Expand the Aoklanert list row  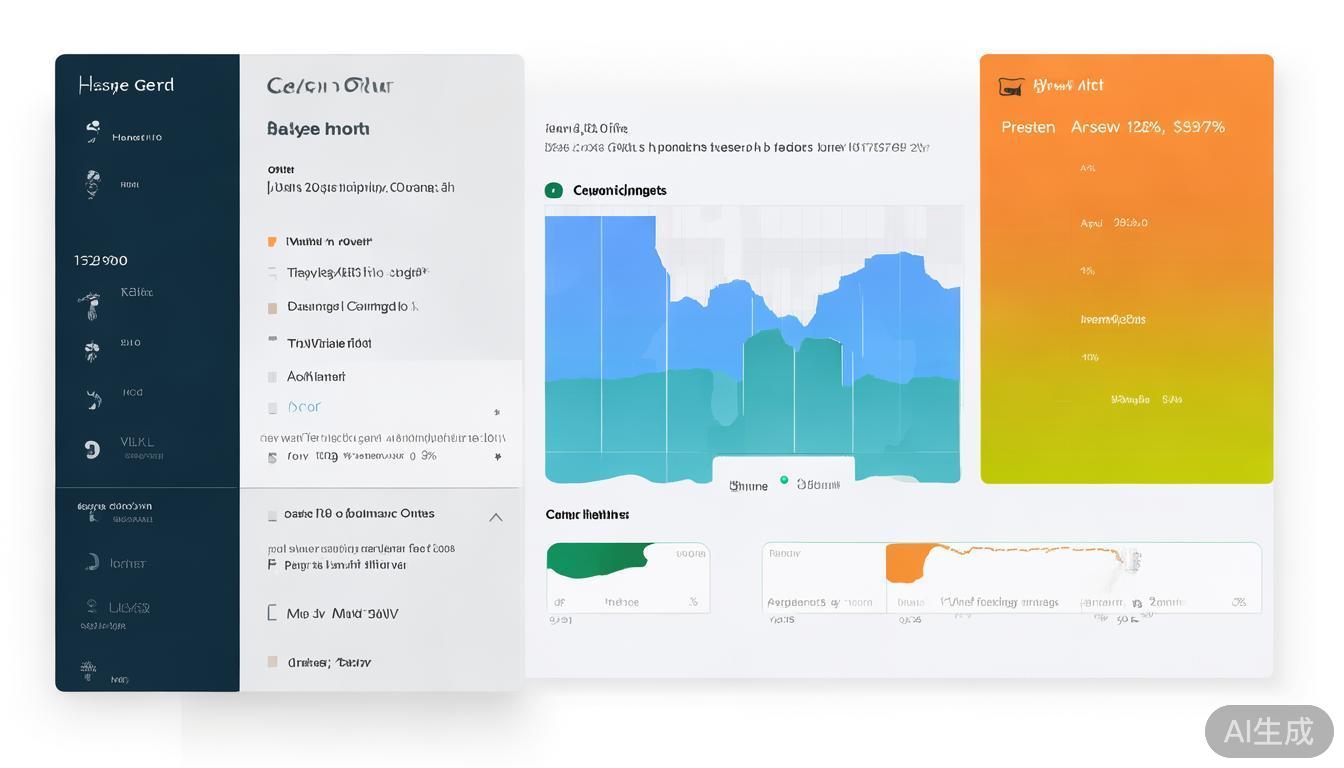click(316, 377)
